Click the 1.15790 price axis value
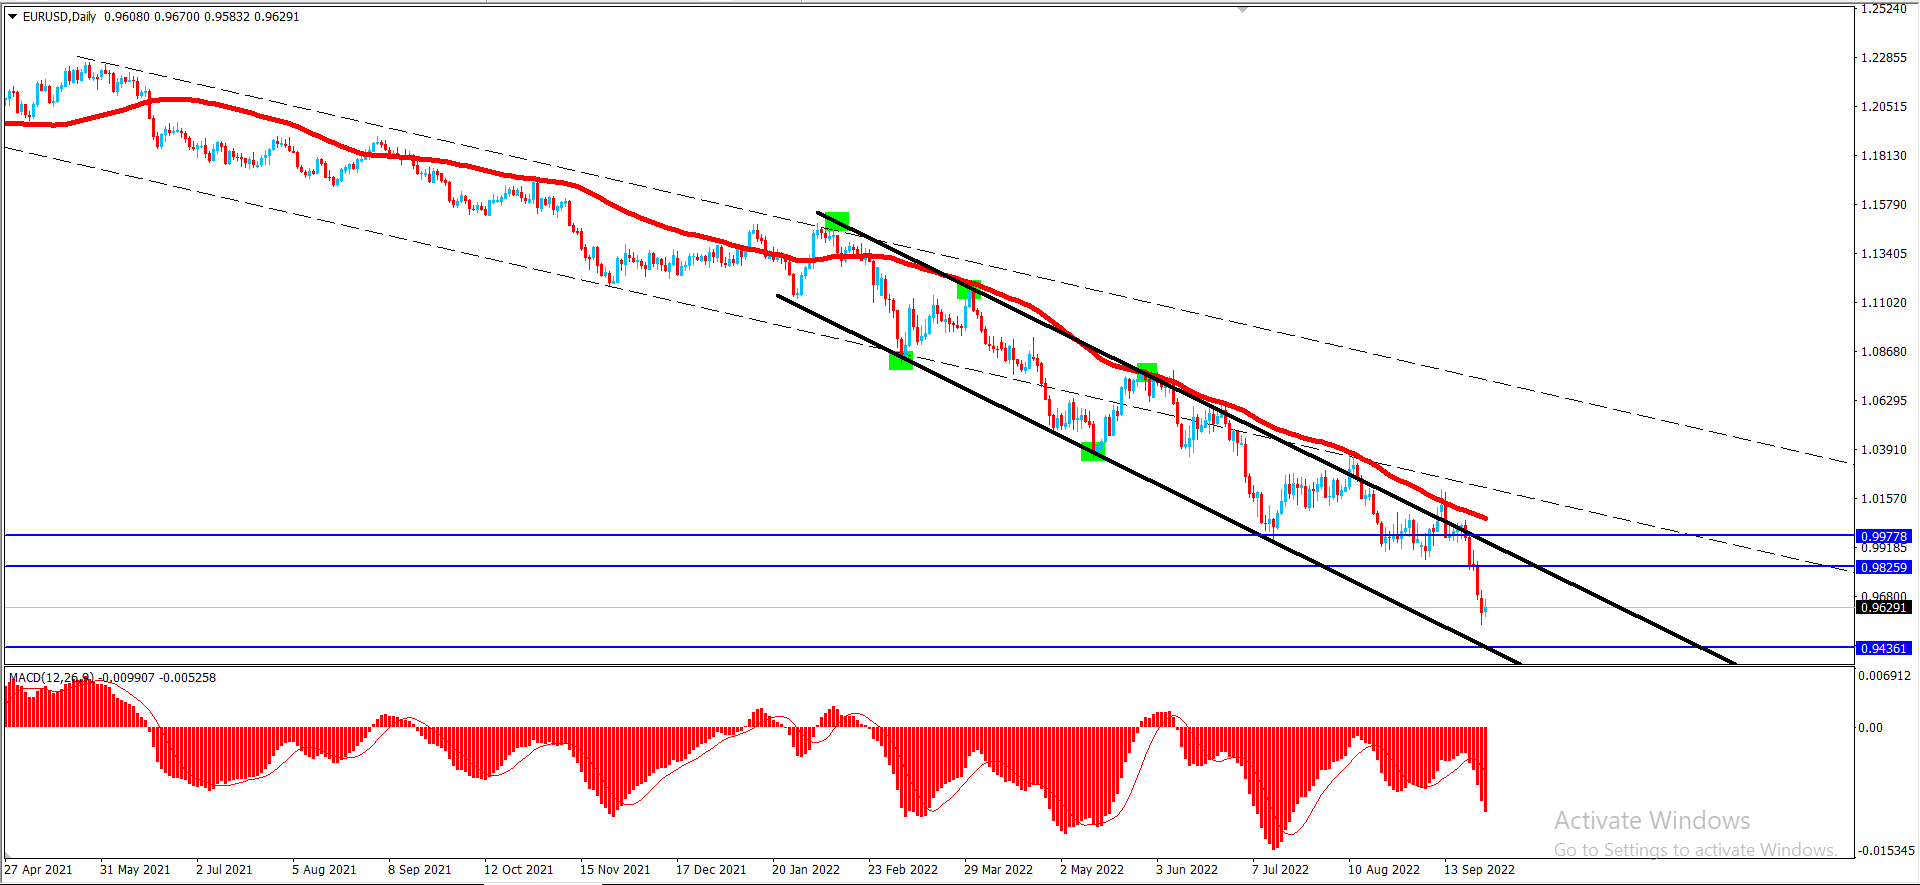Viewport: 1920px width, 885px height. click(x=1883, y=204)
